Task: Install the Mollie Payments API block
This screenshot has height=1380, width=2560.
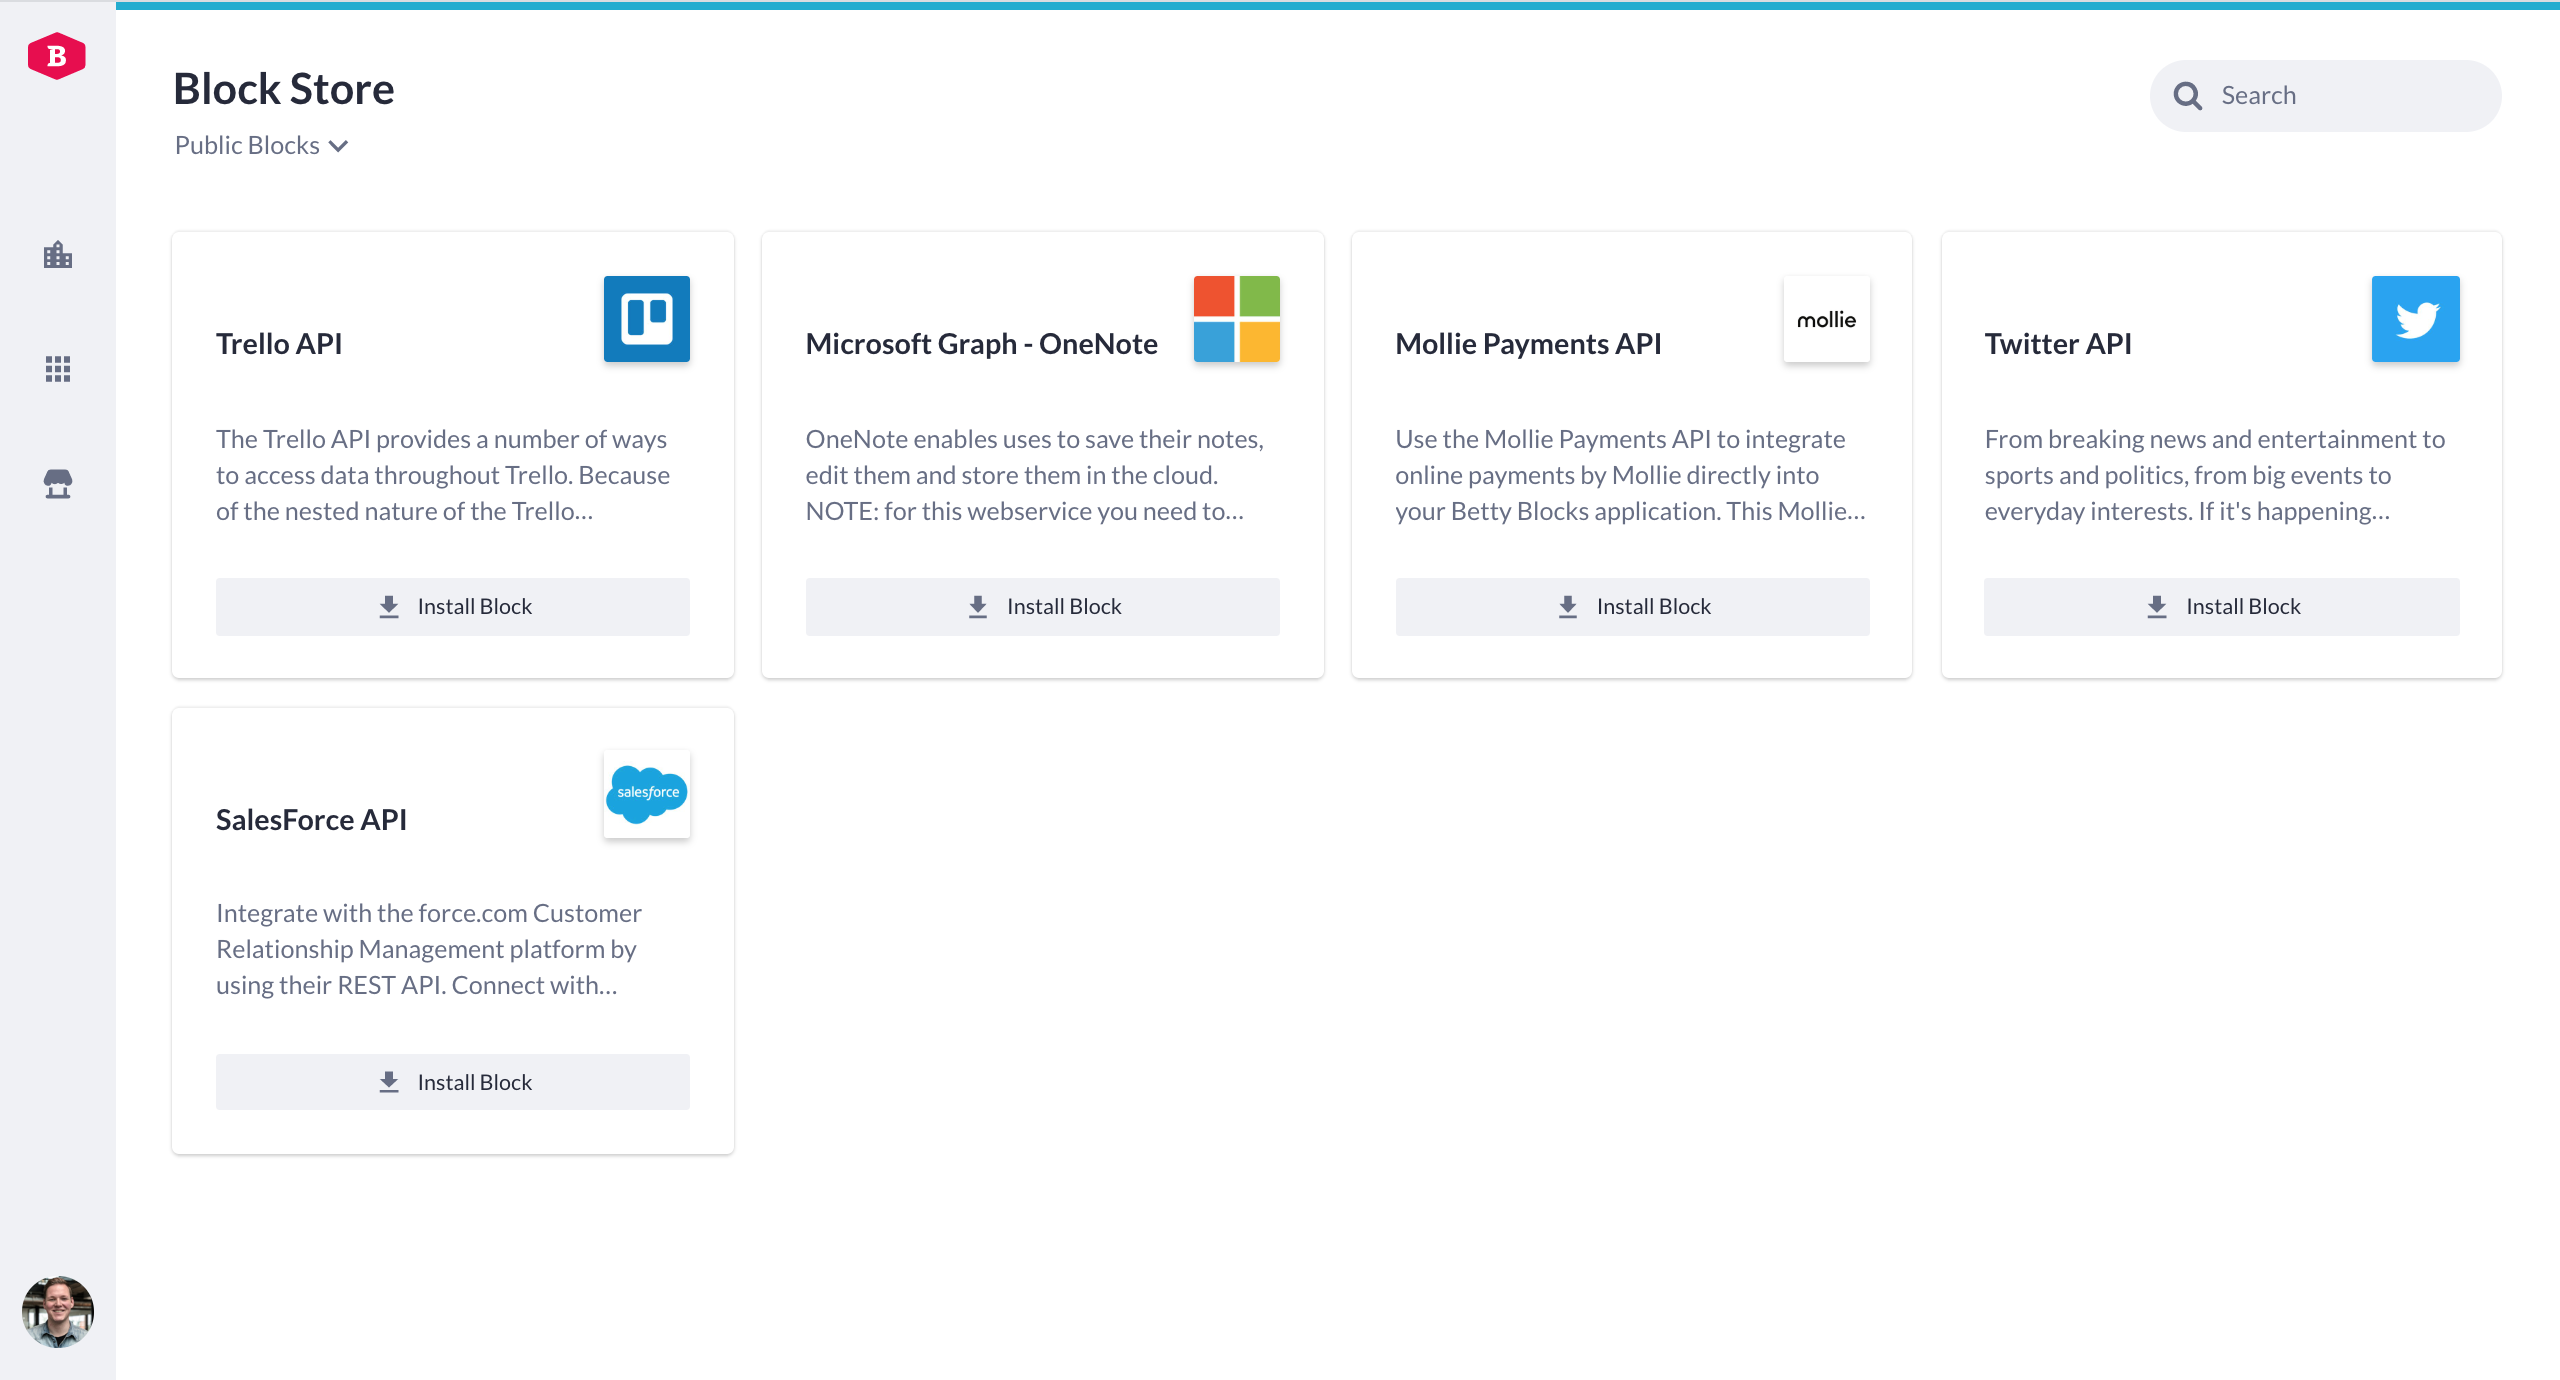Action: point(1633,607)
